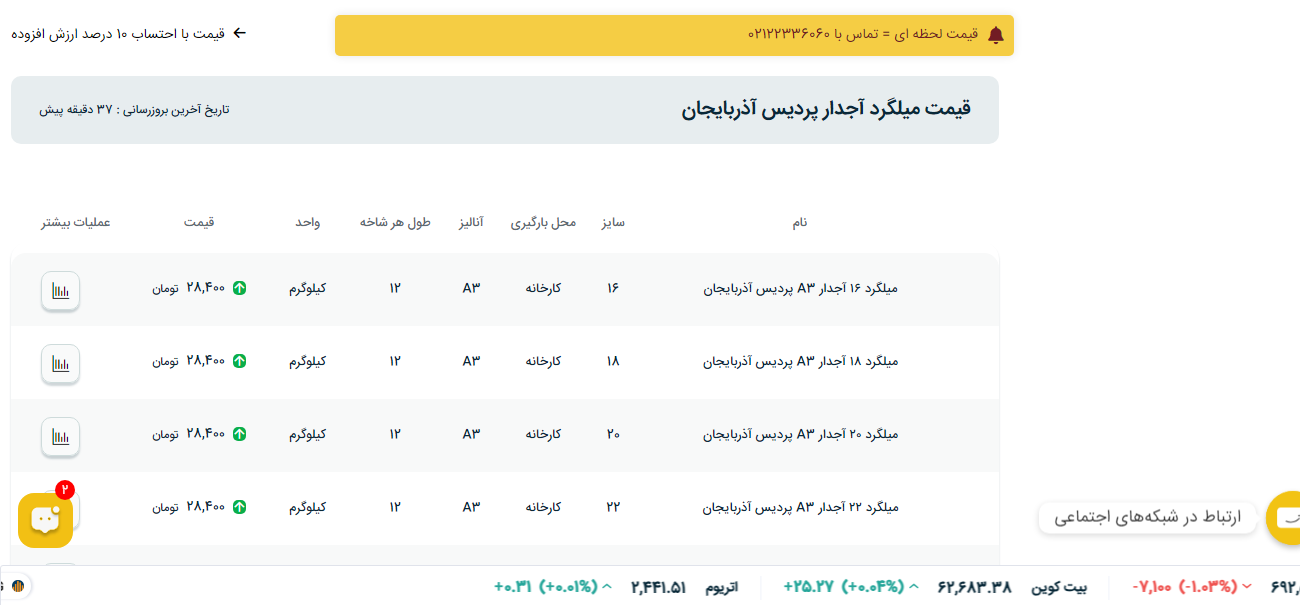Click the small logo icon in ticker bar
1300x605 pixels.
click(x=16, y=585)
